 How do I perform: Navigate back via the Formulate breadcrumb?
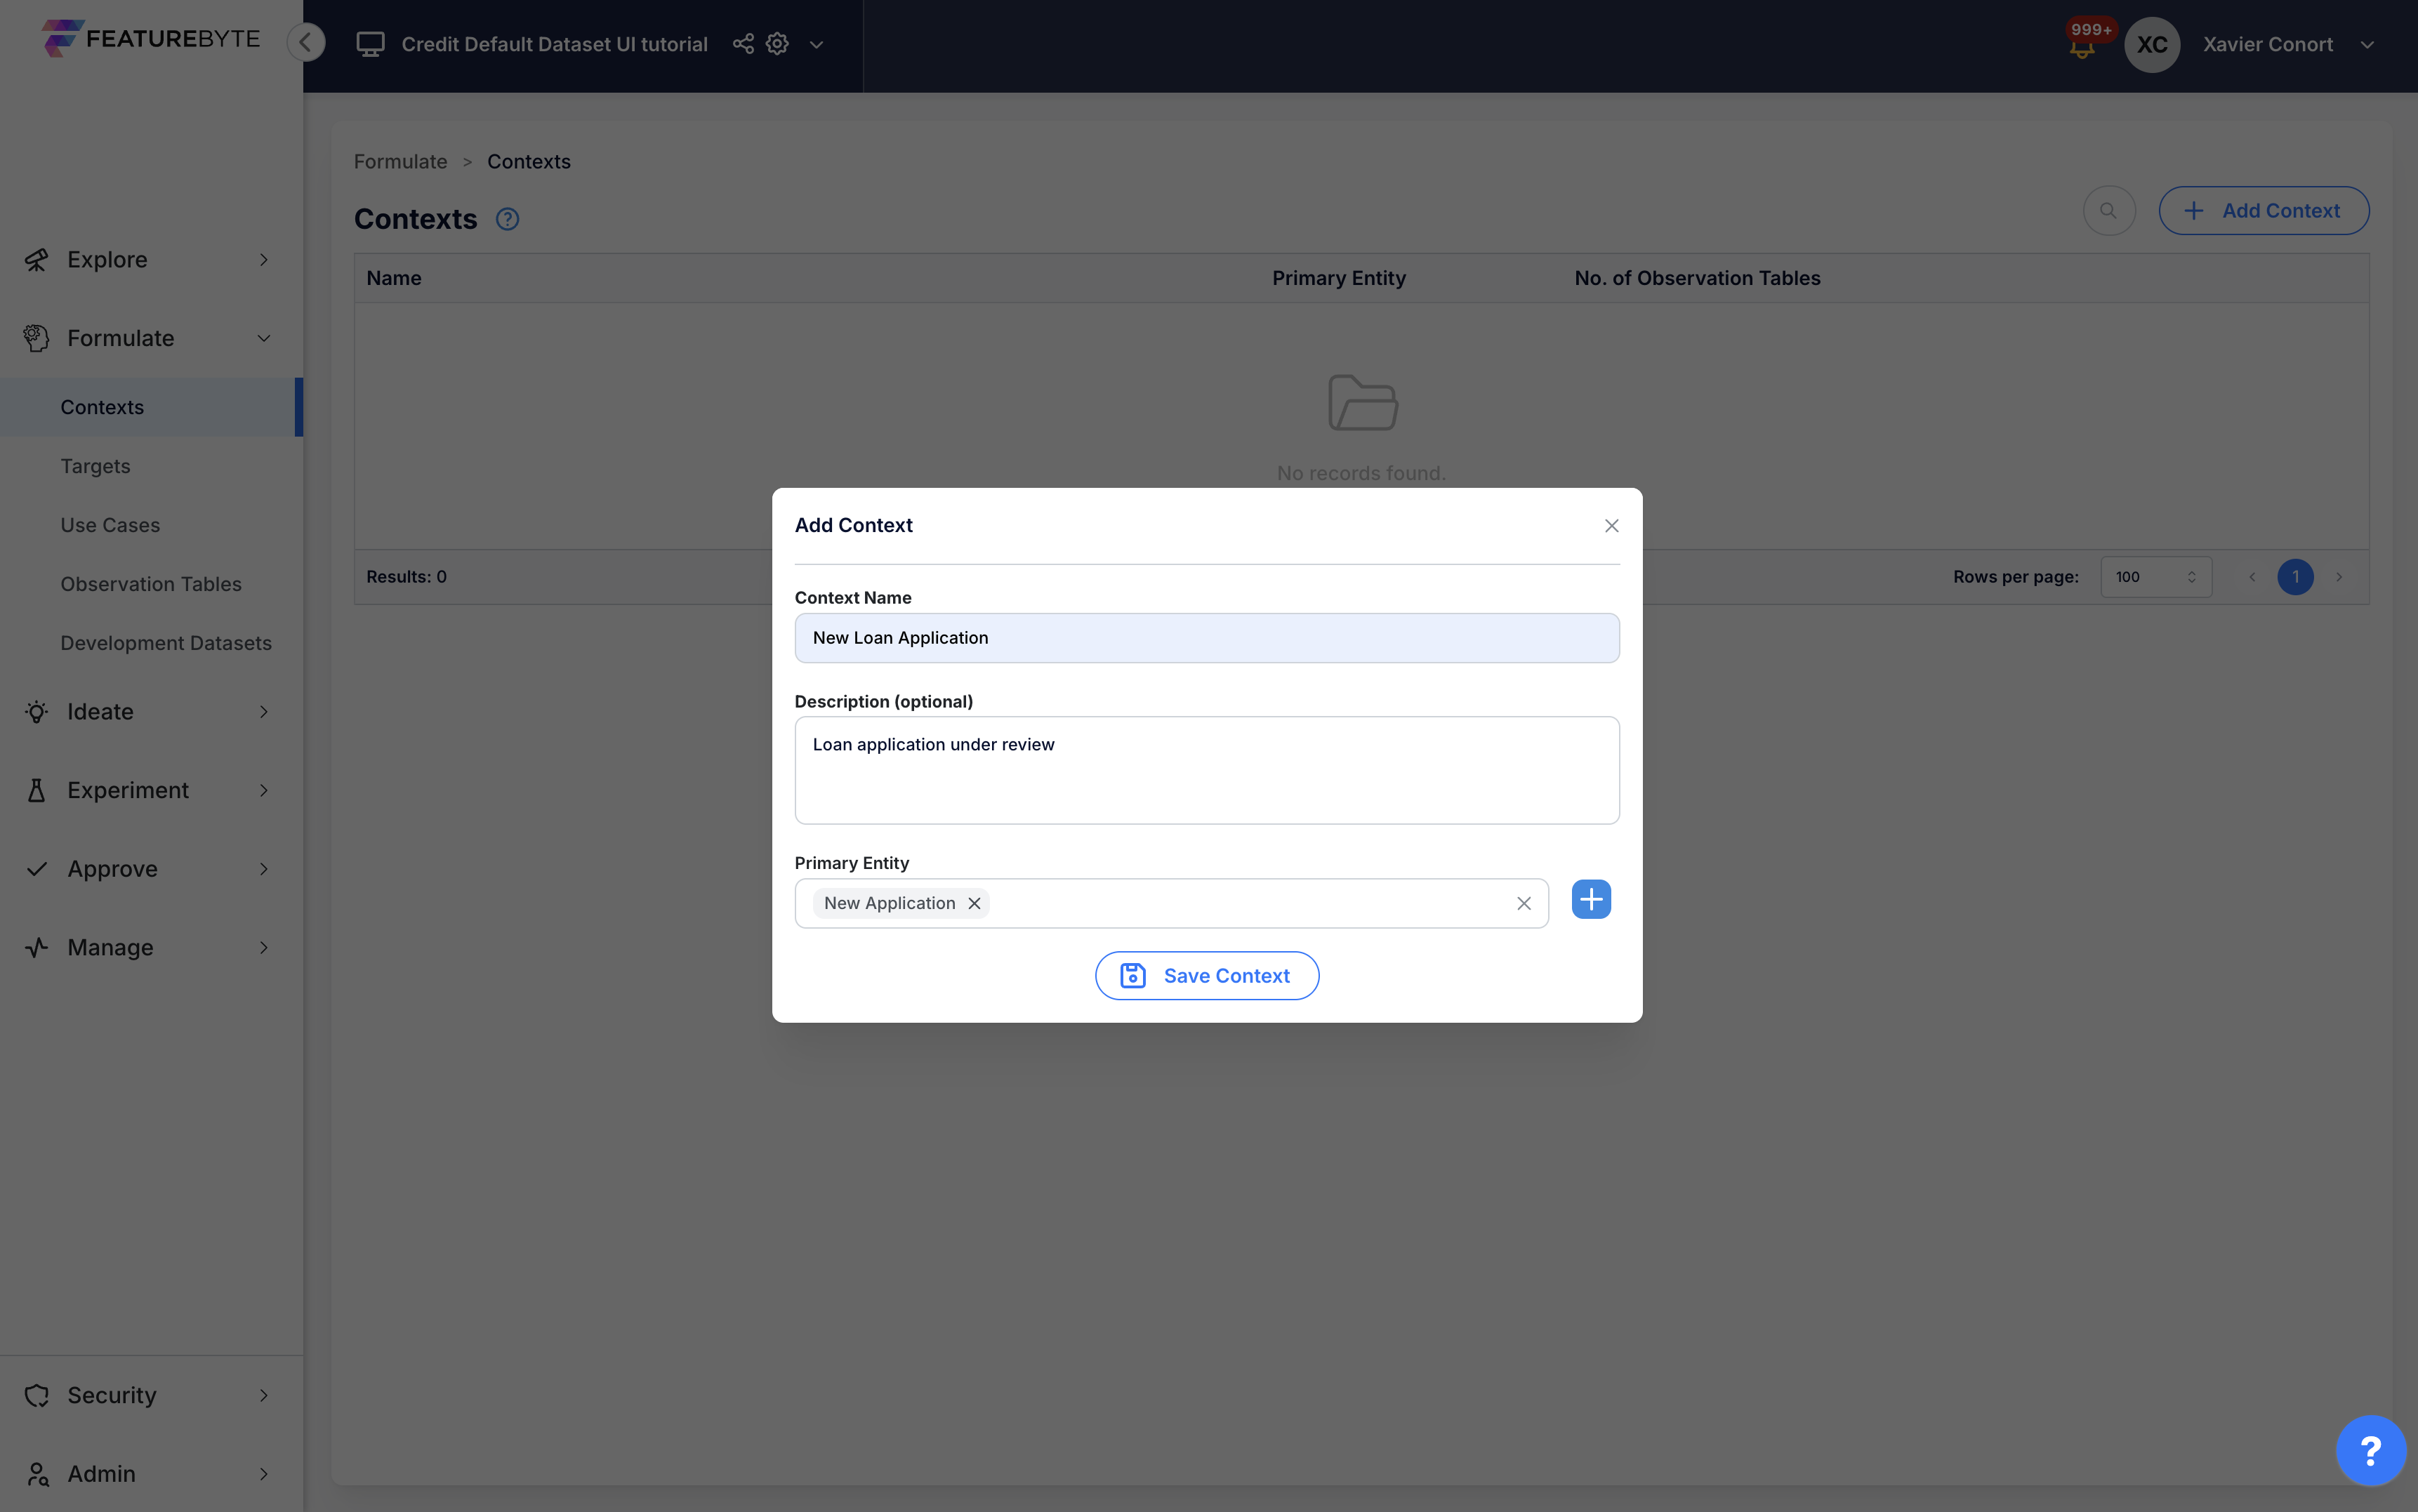(x=400, y=161)
